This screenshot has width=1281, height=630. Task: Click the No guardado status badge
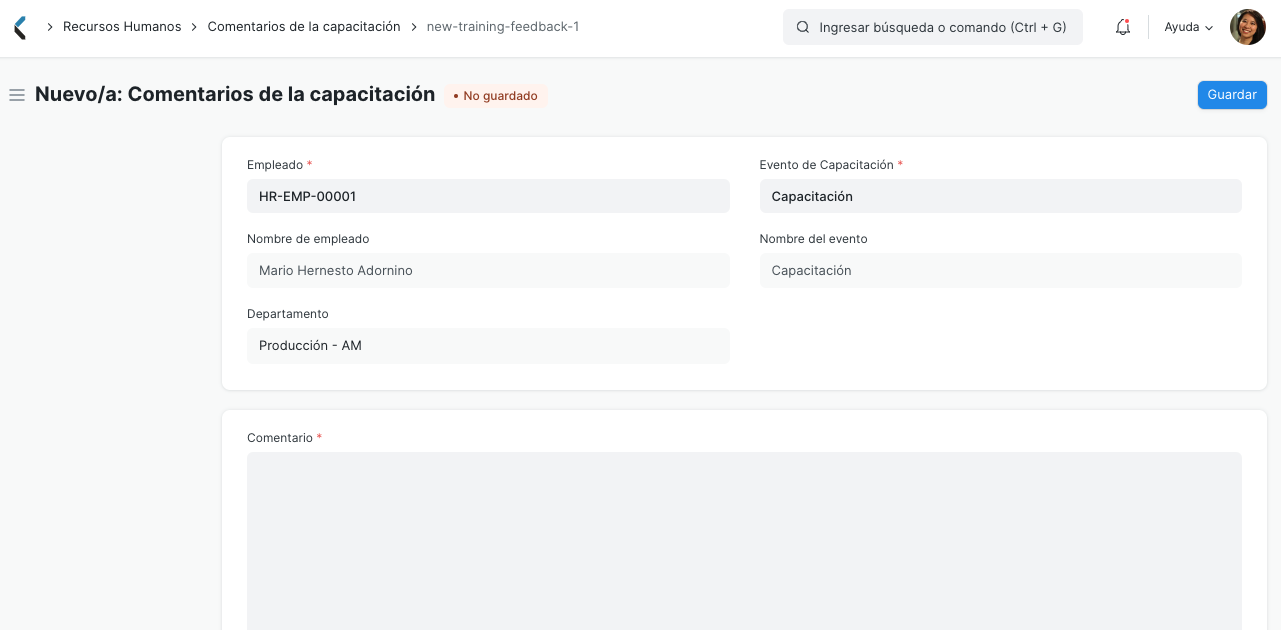(x=496, y=96)
